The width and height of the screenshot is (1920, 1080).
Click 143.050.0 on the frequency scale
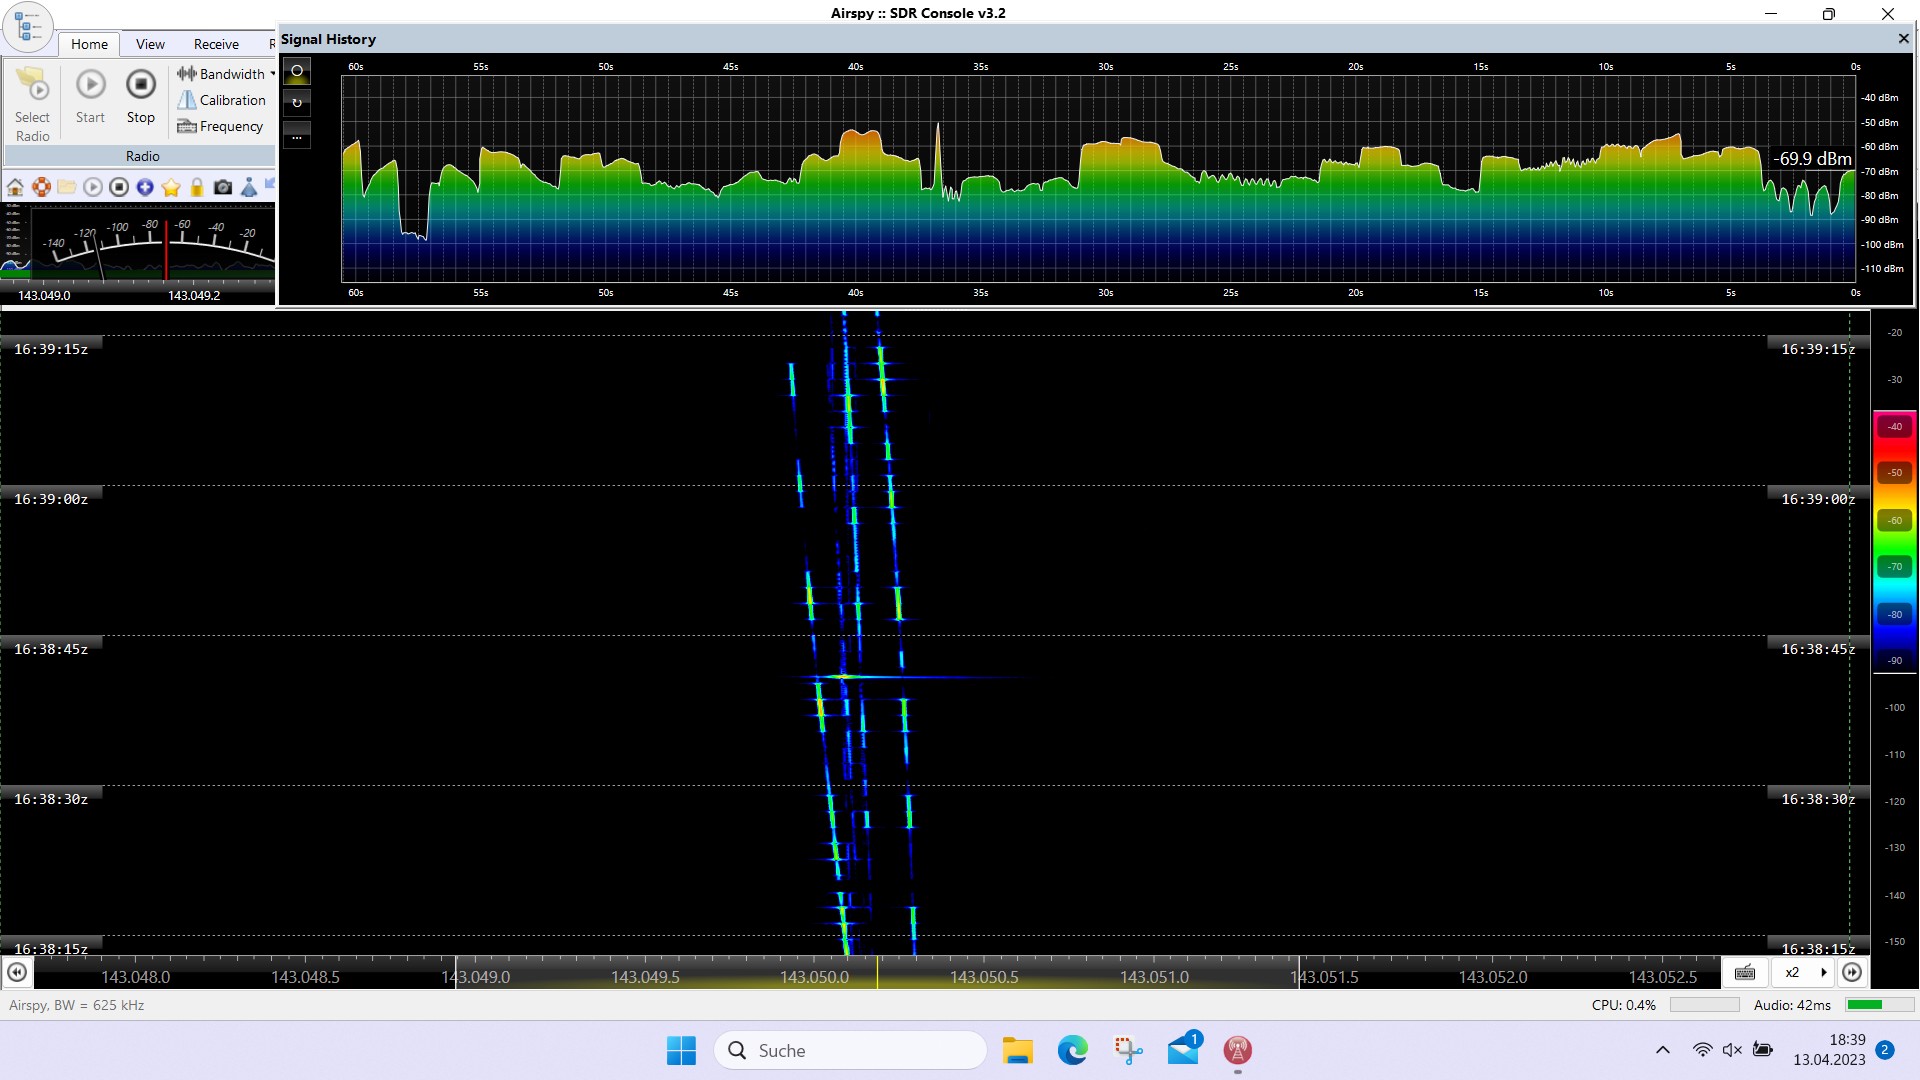pyautogui.click(x=815, y=977)
